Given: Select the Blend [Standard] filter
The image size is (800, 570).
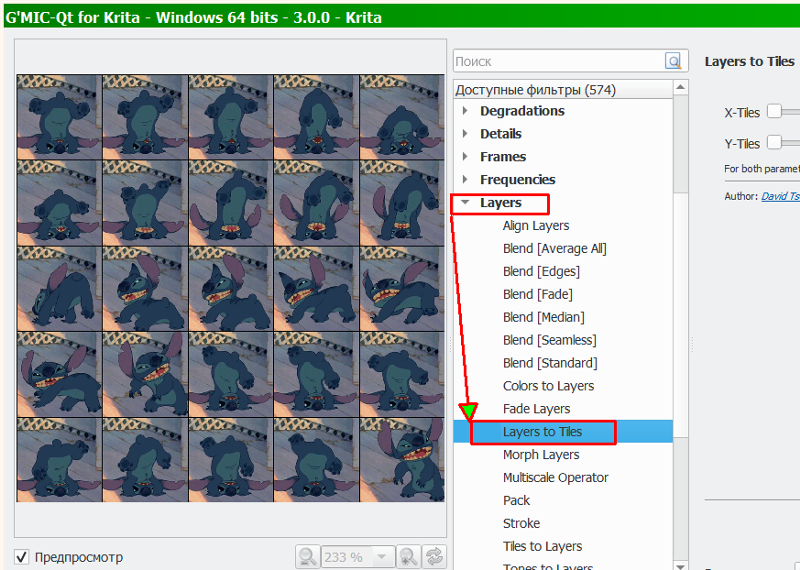Looking at the screenshot, I should pos(550,363).
